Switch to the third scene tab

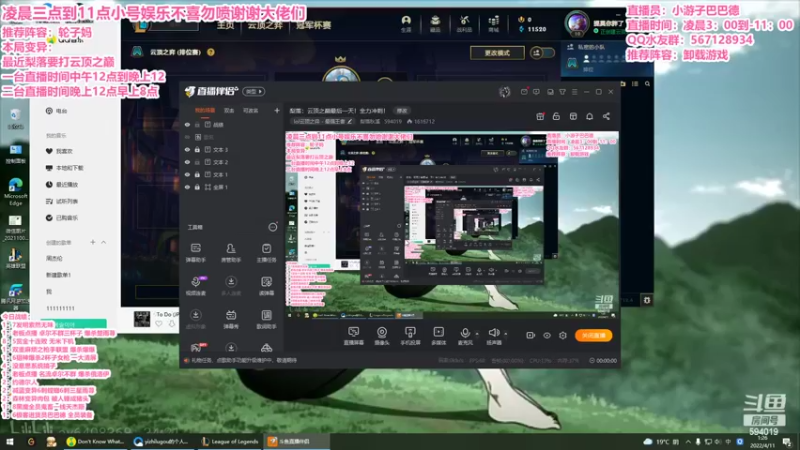point(251,110)
